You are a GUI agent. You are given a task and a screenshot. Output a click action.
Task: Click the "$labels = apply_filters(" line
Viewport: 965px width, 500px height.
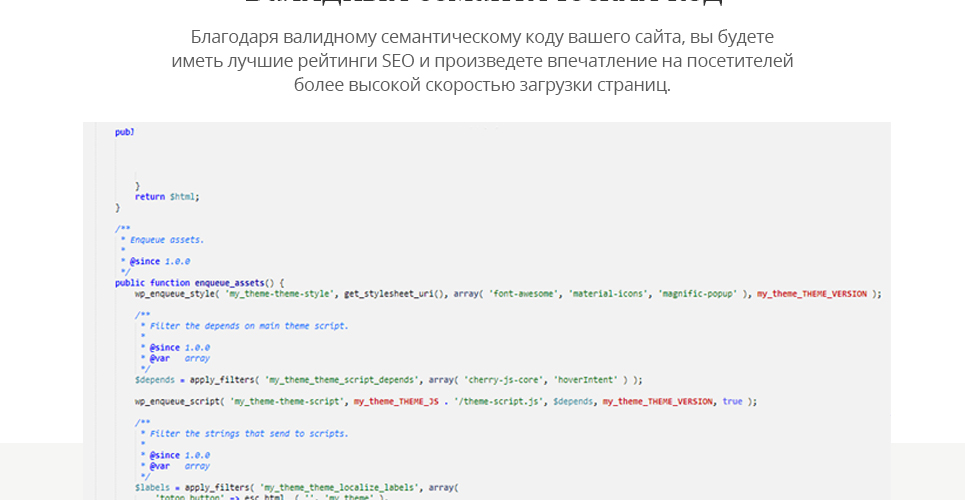coord(297,488)
